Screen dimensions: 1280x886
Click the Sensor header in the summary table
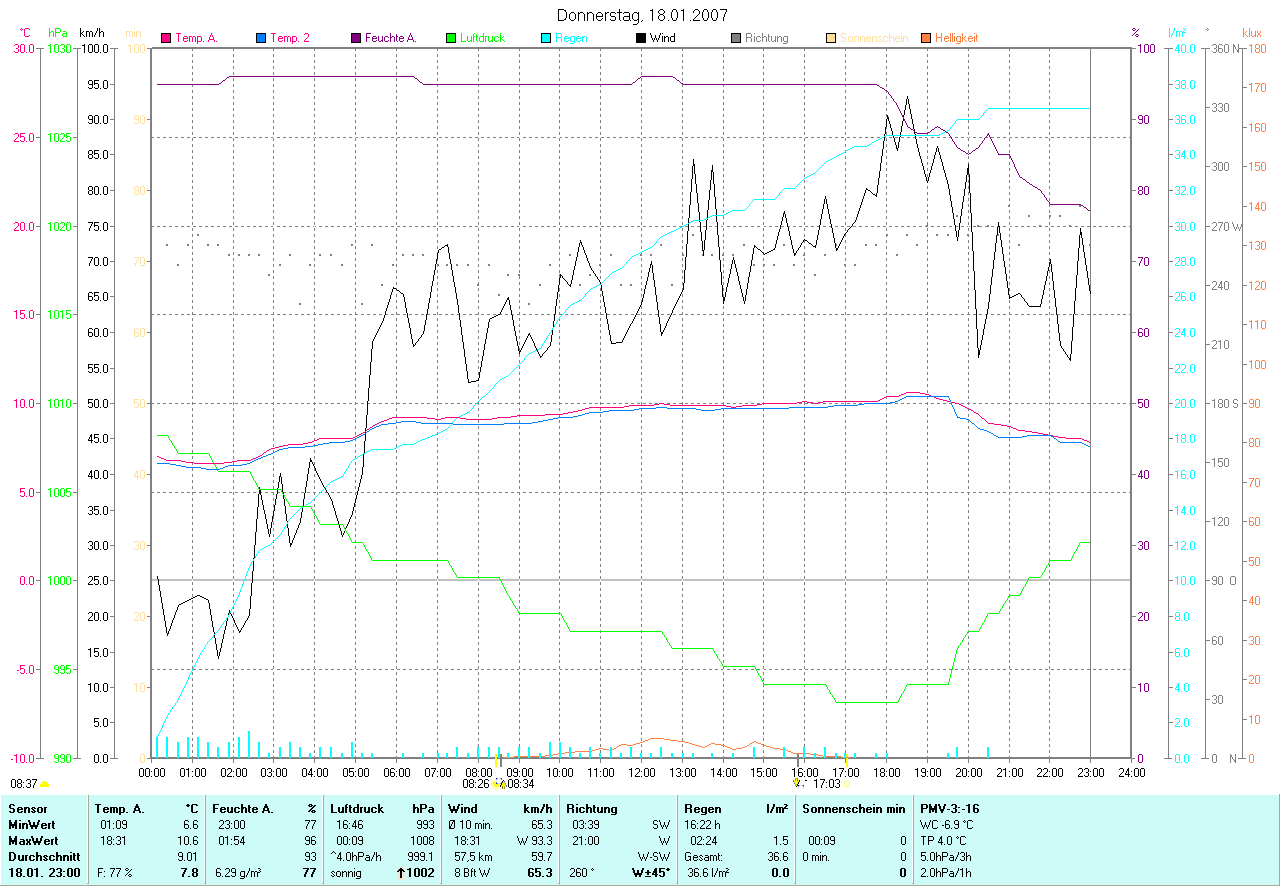pyautogui.click(x=28, y=808)
